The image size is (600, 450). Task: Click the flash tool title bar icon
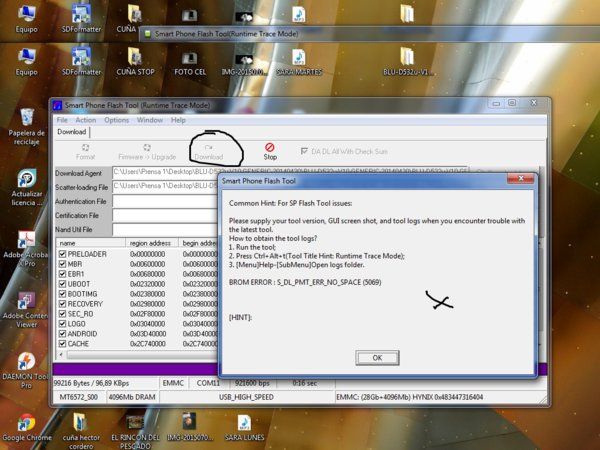click(57, 105)
